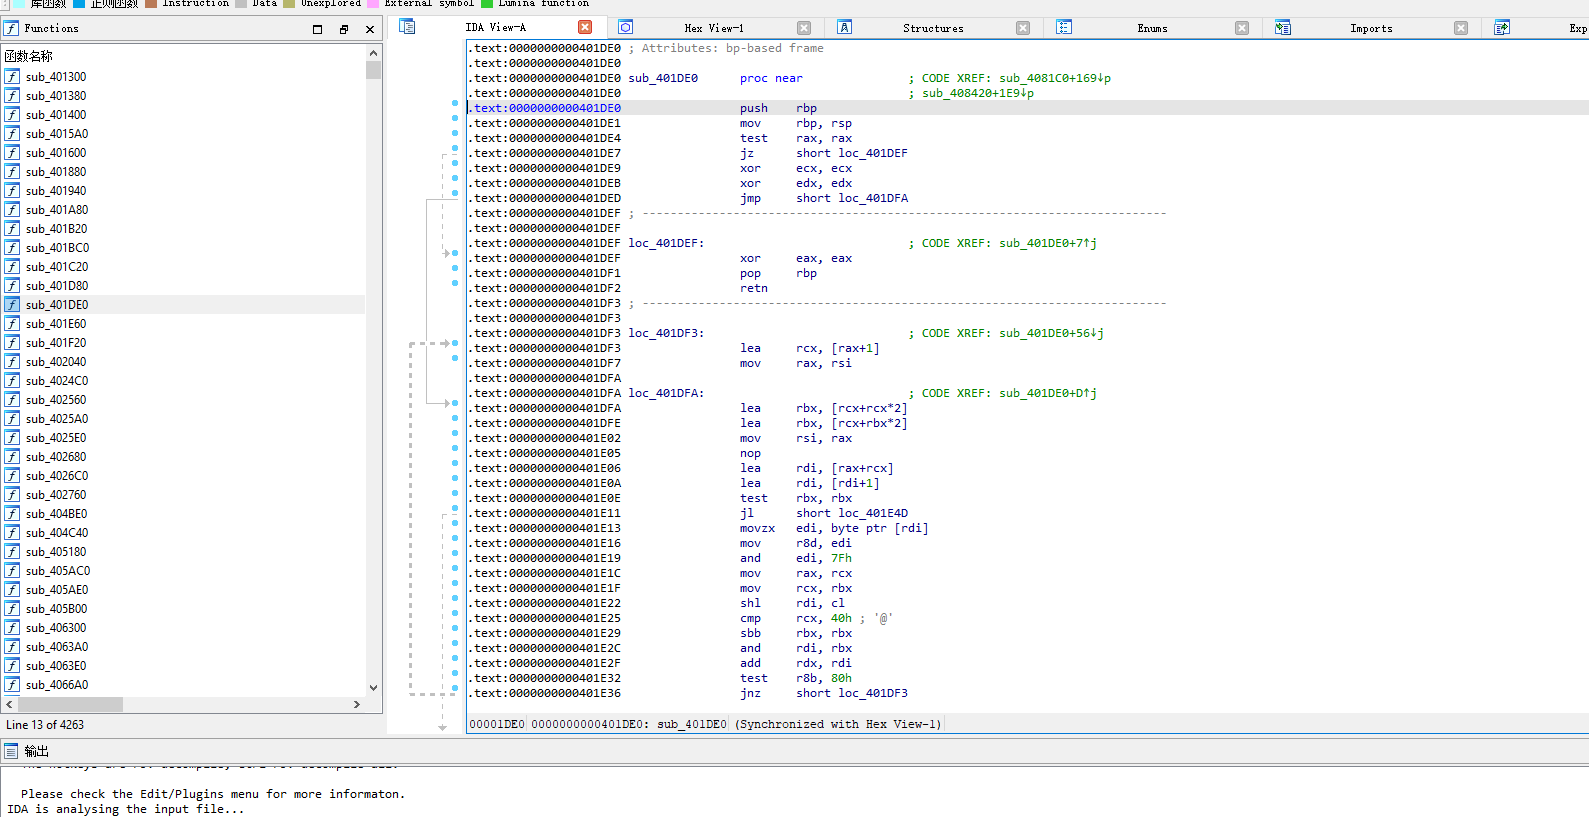
Task: Open the Enums tab
Action: (x=1152, y=28)
